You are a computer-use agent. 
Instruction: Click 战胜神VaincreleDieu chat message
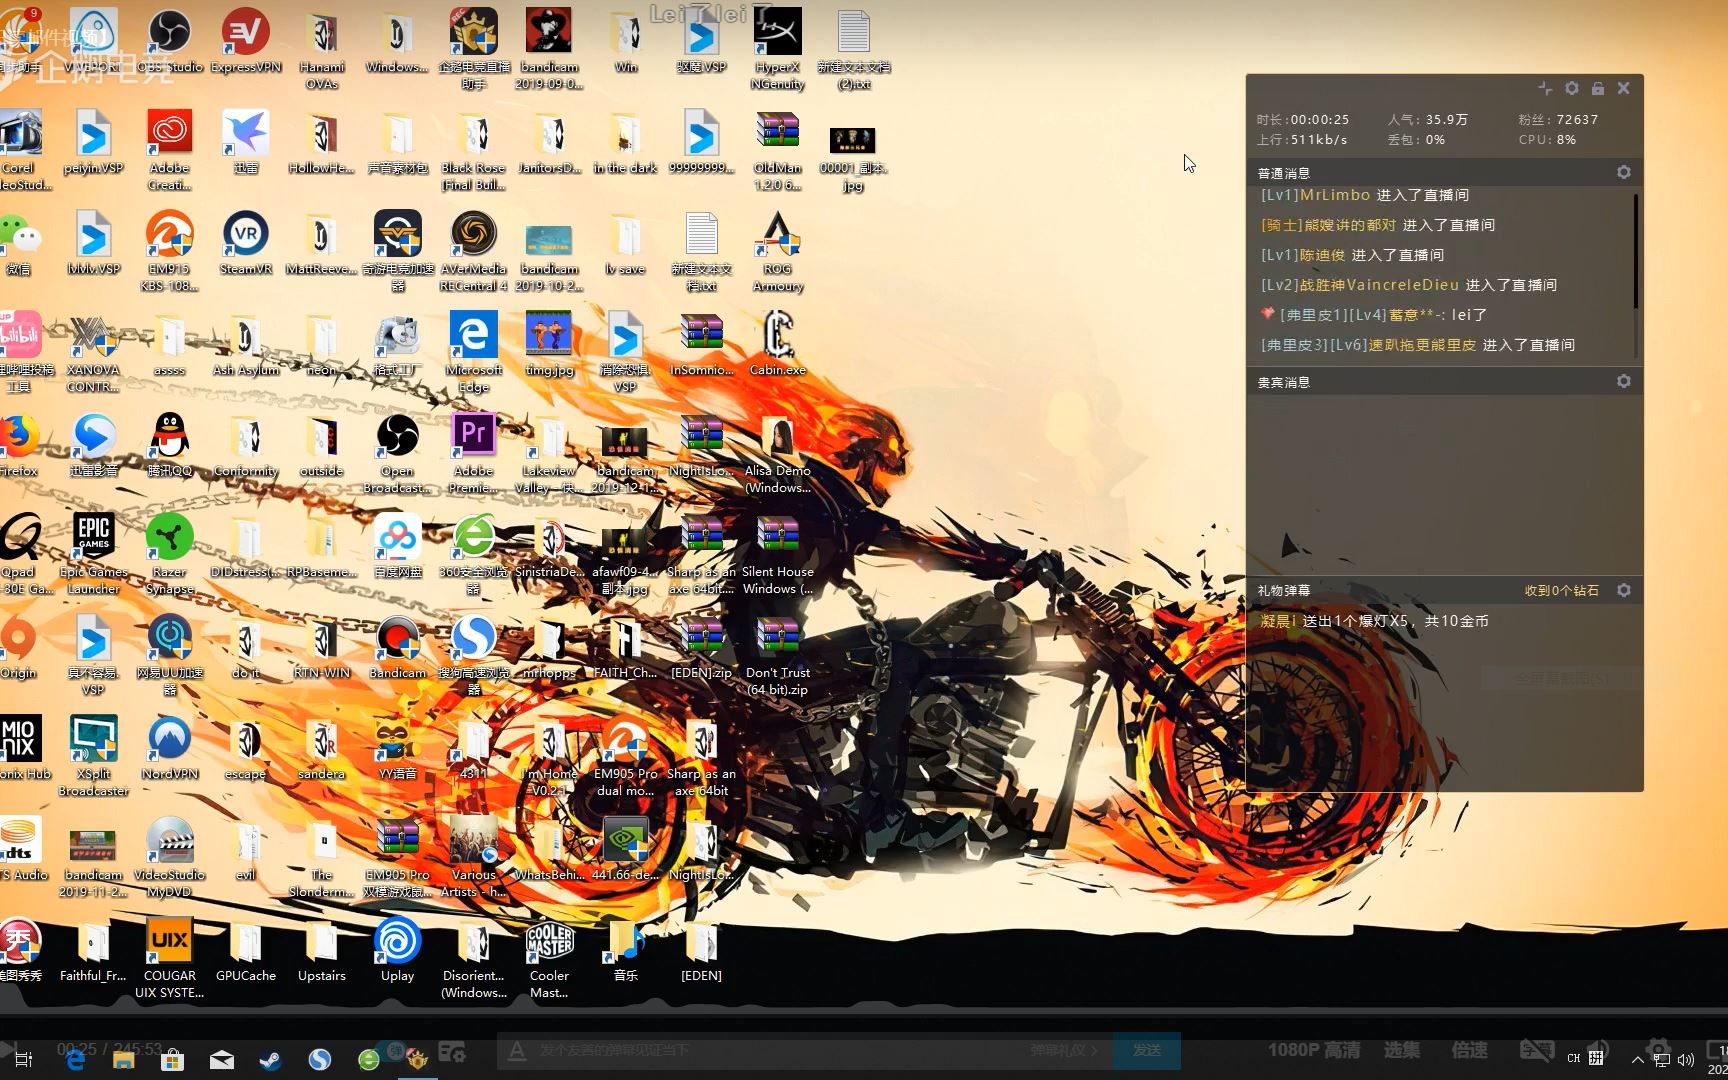point(1408,285)
